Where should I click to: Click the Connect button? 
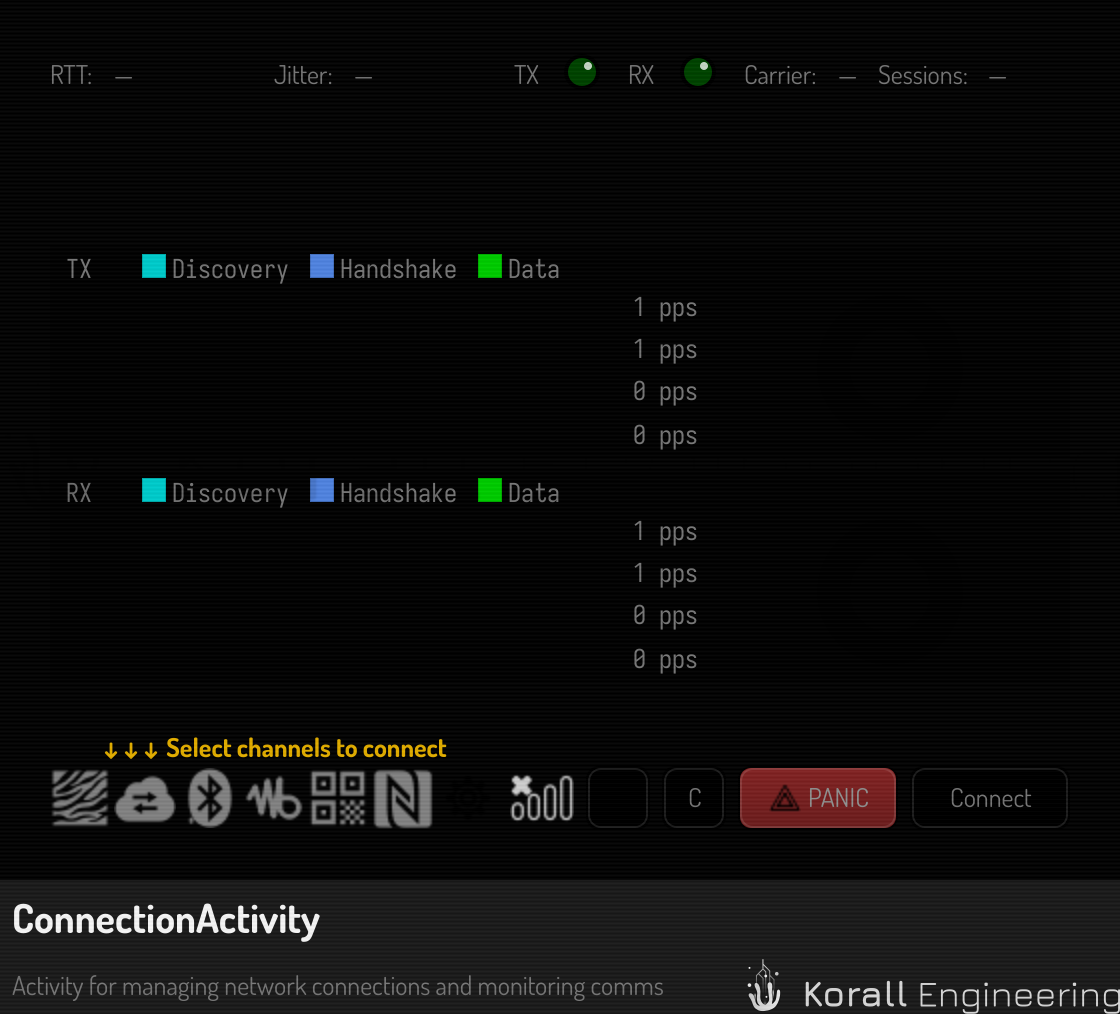tap(990, 798)
